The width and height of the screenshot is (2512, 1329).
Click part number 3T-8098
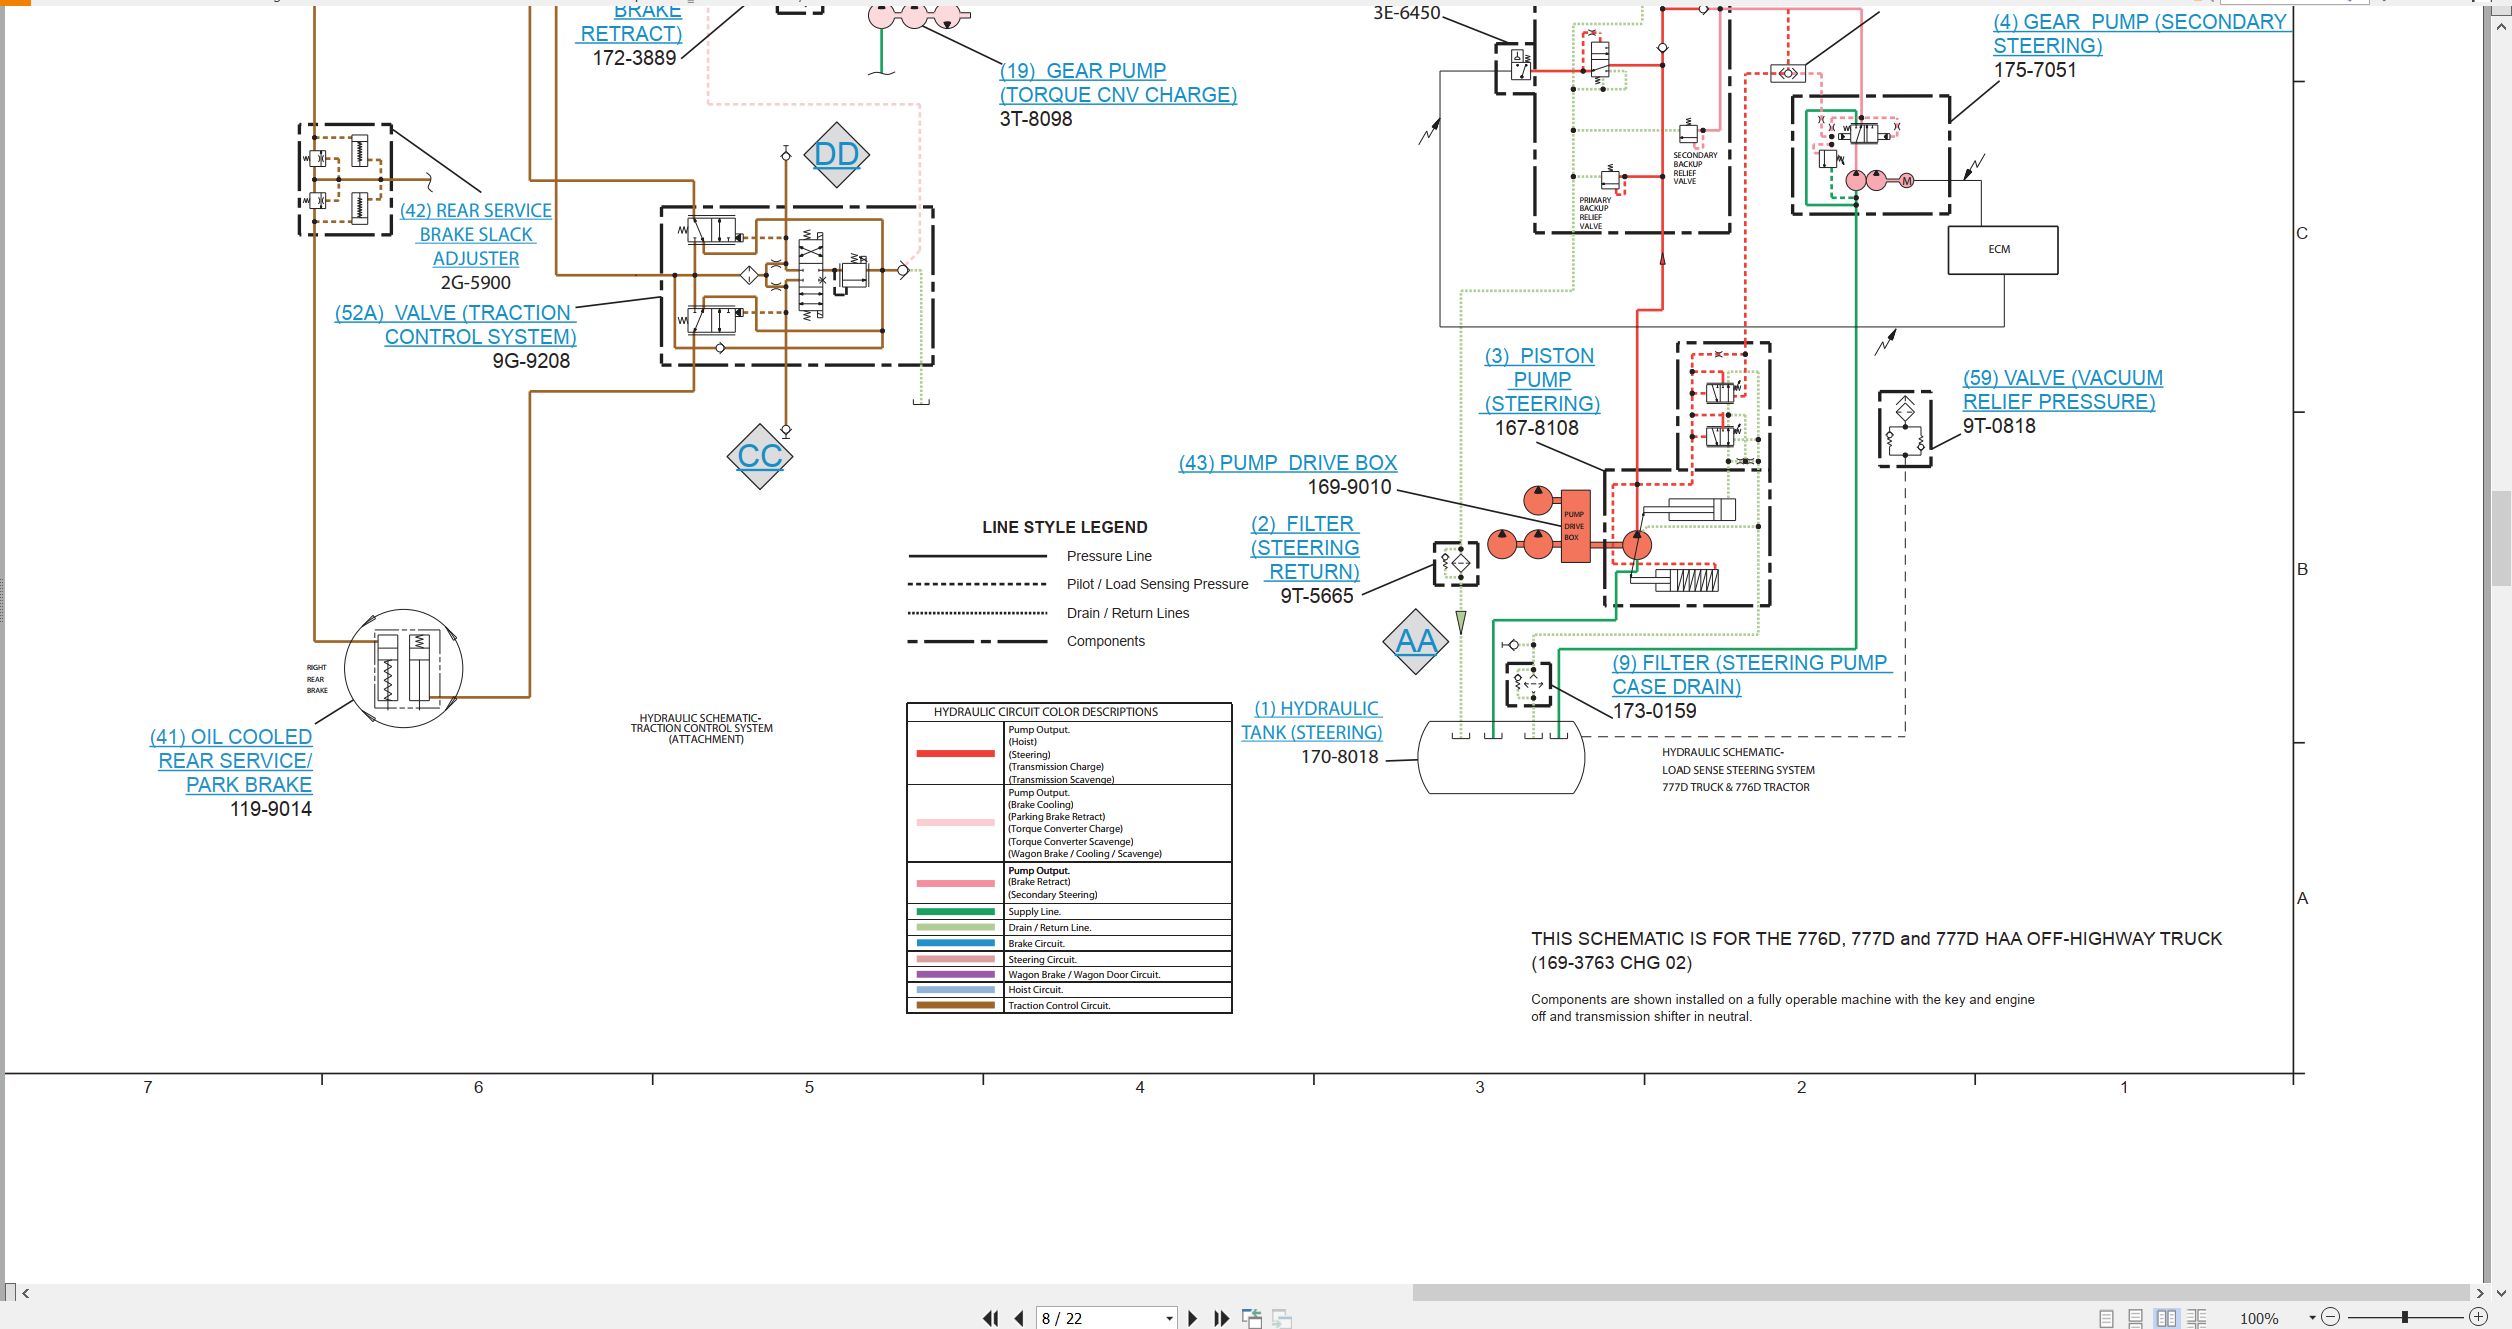tap(1036, 119)
